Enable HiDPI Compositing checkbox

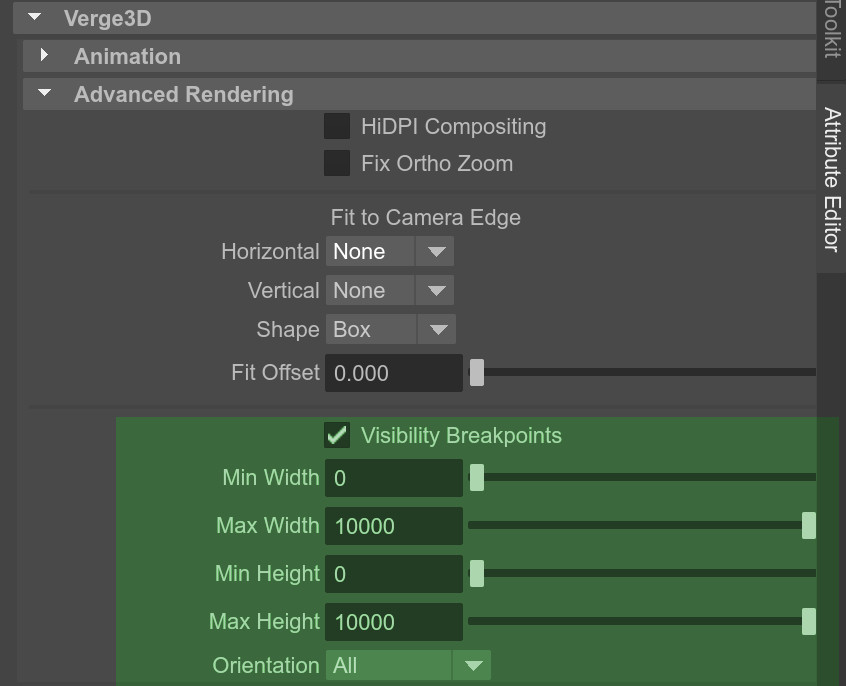point(337,126)
